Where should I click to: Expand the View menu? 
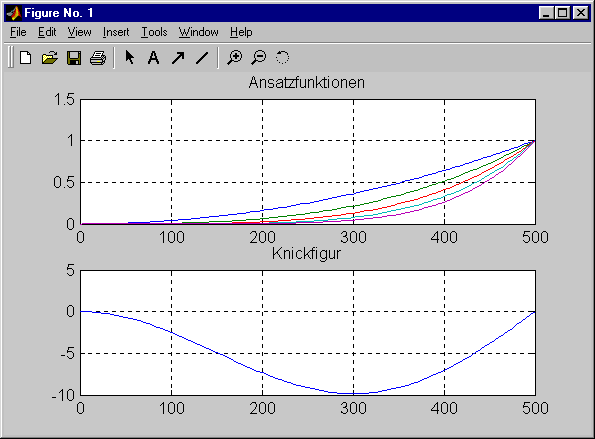click(79, 32)
